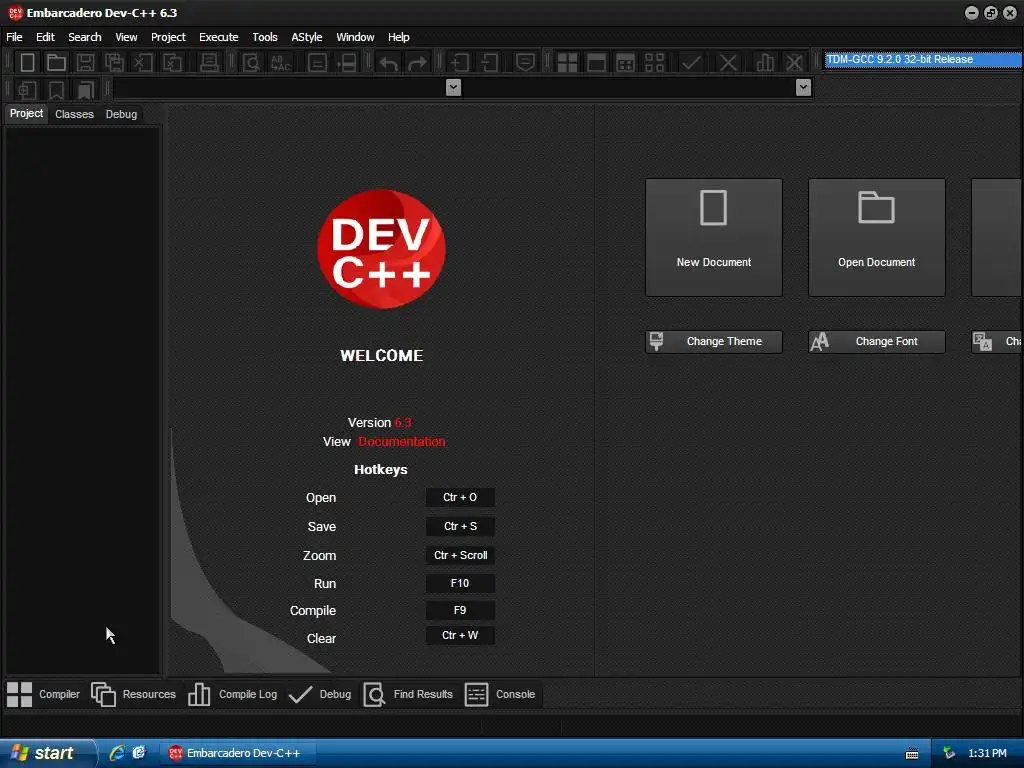Click the Windows start button
Image resolution: width=1024 pixels, height=768 pixels.
47,754
